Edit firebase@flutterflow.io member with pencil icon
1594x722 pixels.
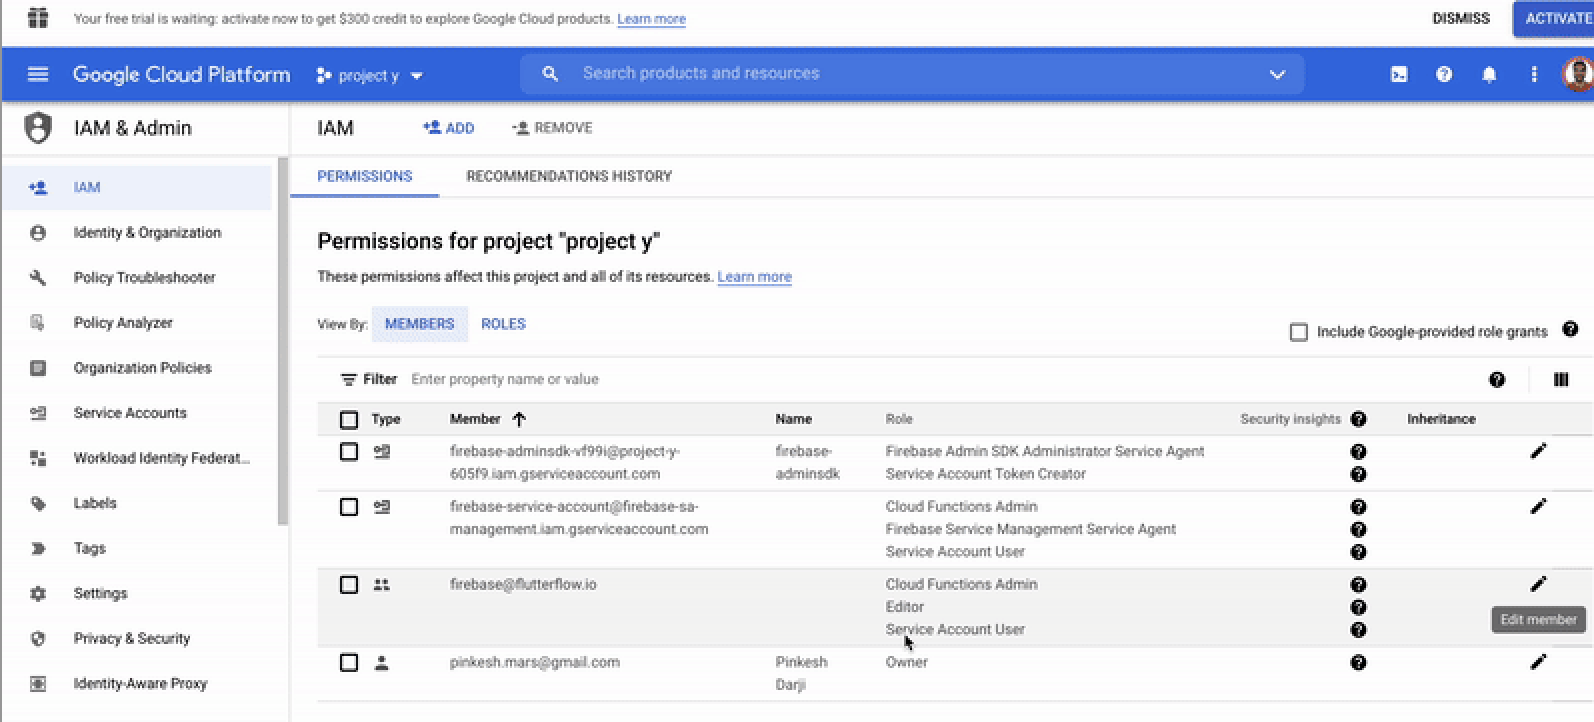[x=1538, y=584]
